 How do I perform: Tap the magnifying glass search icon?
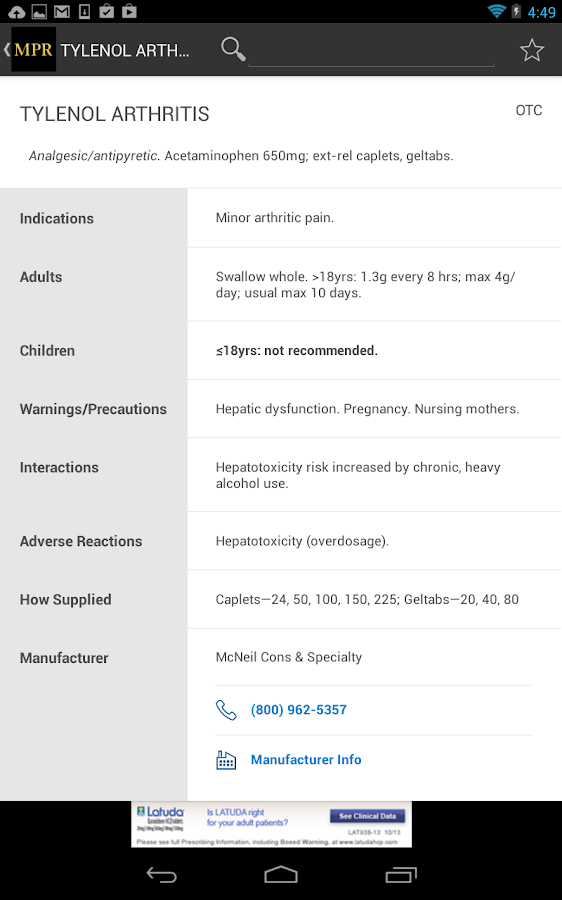(x=233, y=49)
